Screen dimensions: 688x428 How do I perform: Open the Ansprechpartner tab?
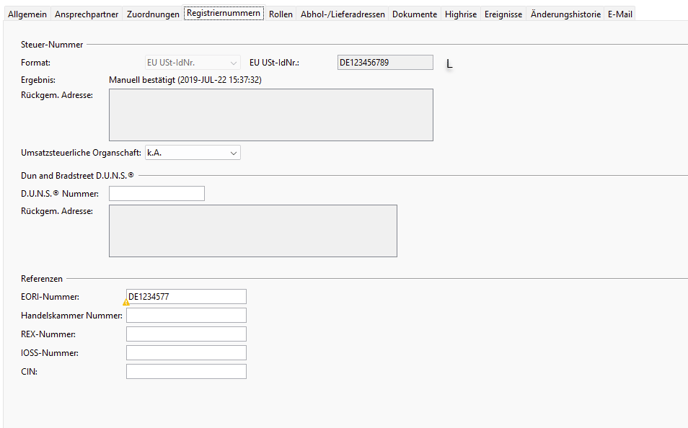pyautogui.click(x=86, y=14)
